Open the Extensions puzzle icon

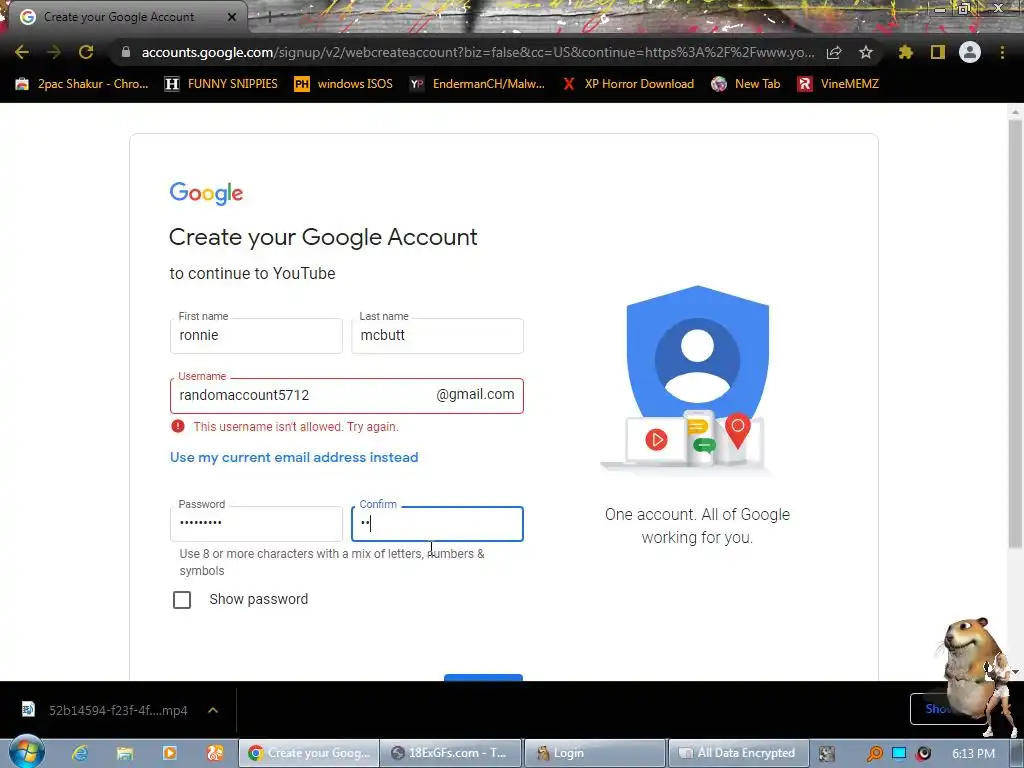[x=906, y=52]
